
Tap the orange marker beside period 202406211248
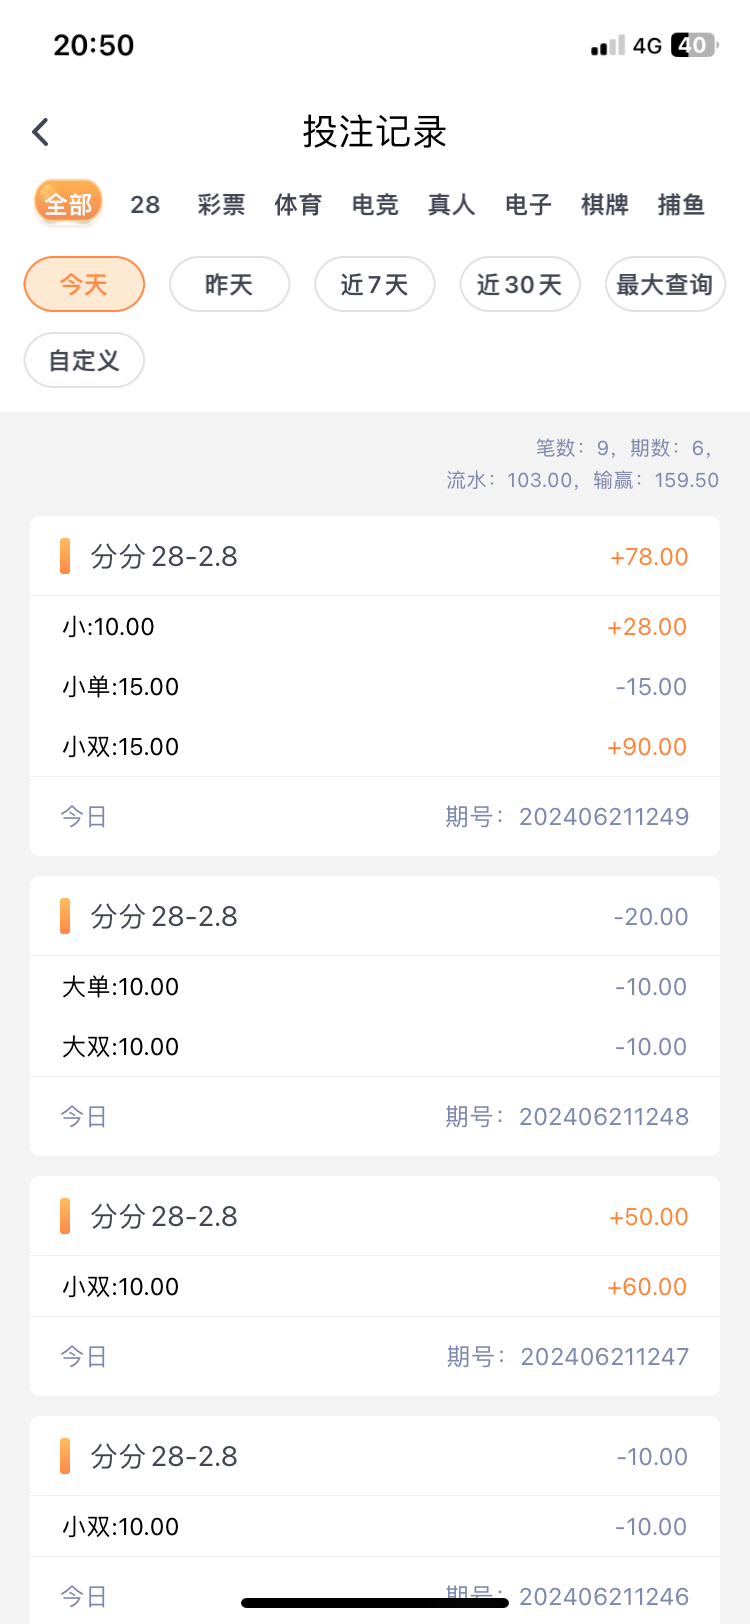coord(65,916)
